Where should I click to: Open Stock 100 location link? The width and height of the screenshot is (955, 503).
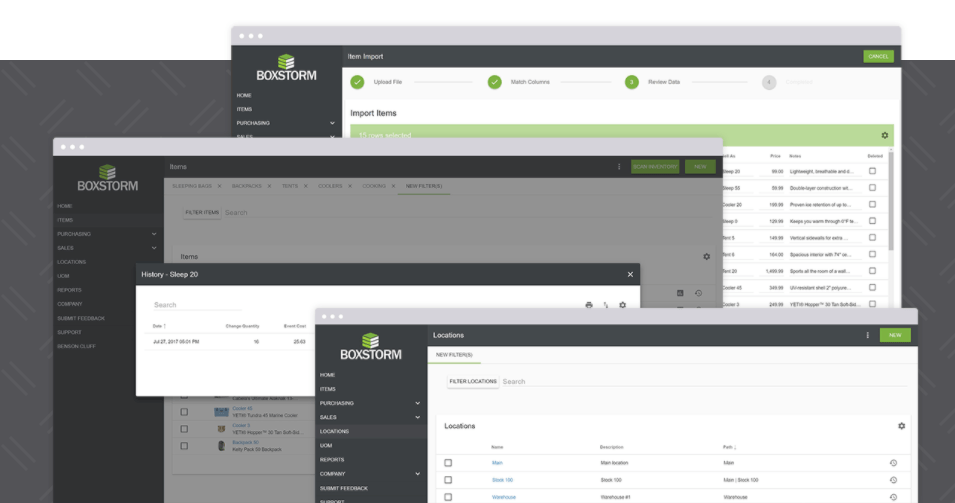point(502,480)
